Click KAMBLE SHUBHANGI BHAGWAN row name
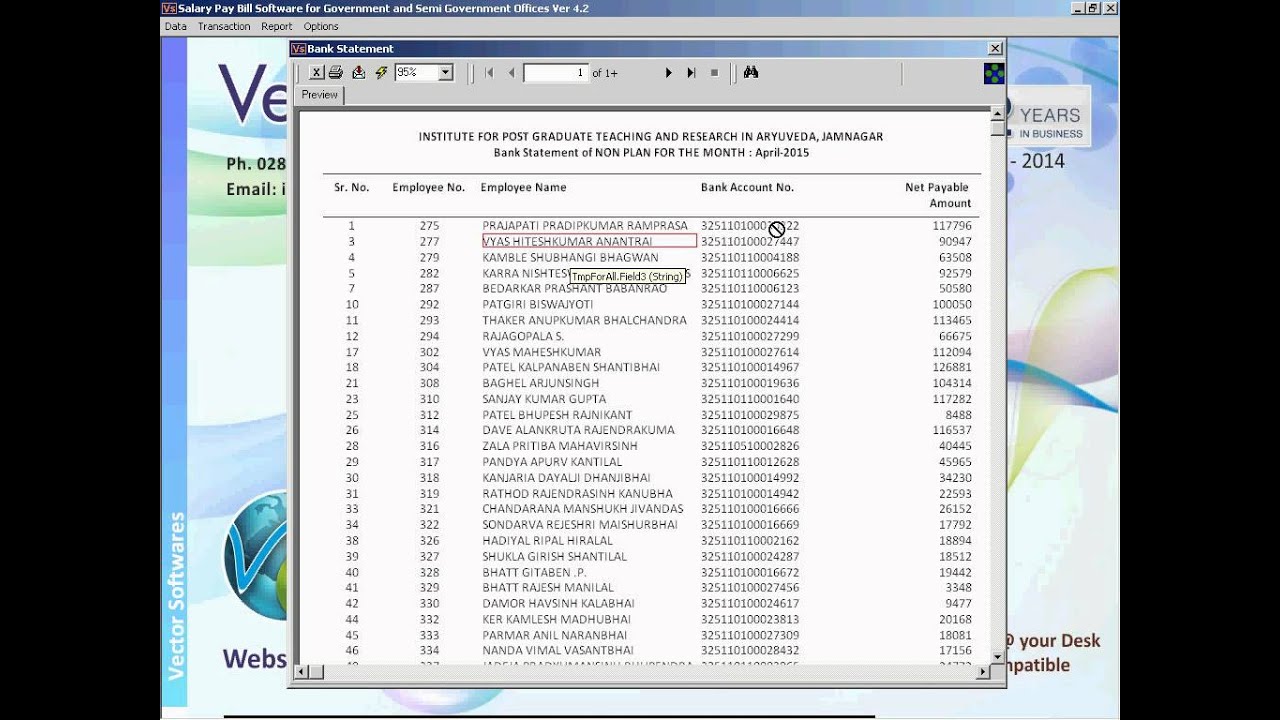Screen dimensions: 1280x720 click(570, 257)
